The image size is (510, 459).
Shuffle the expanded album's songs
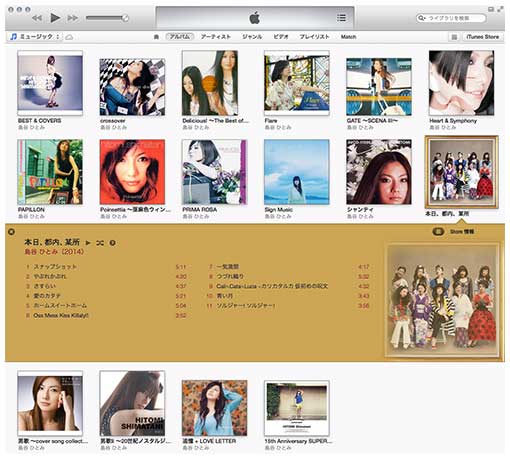[100, 243]
